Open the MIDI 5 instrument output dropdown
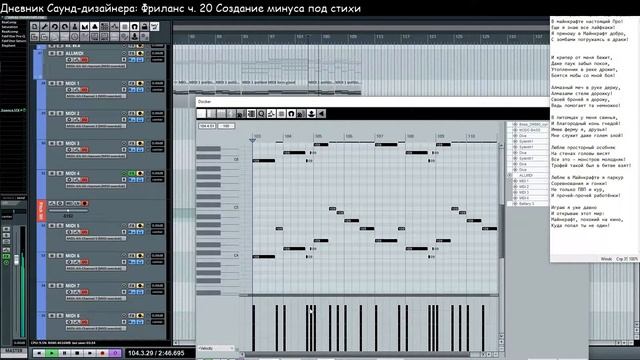Viewport: 640px width, 360px height. (x=96, y=238)
